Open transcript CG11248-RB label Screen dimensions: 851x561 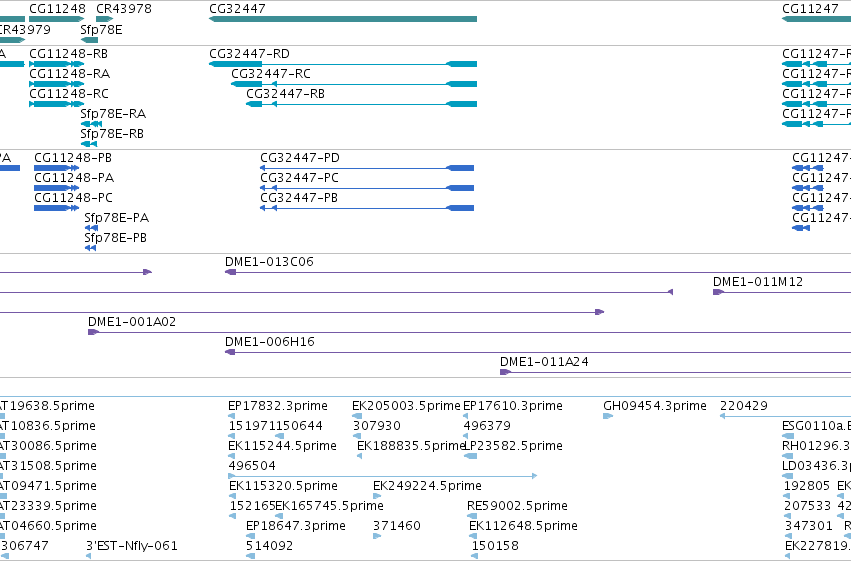coord(68,54)
